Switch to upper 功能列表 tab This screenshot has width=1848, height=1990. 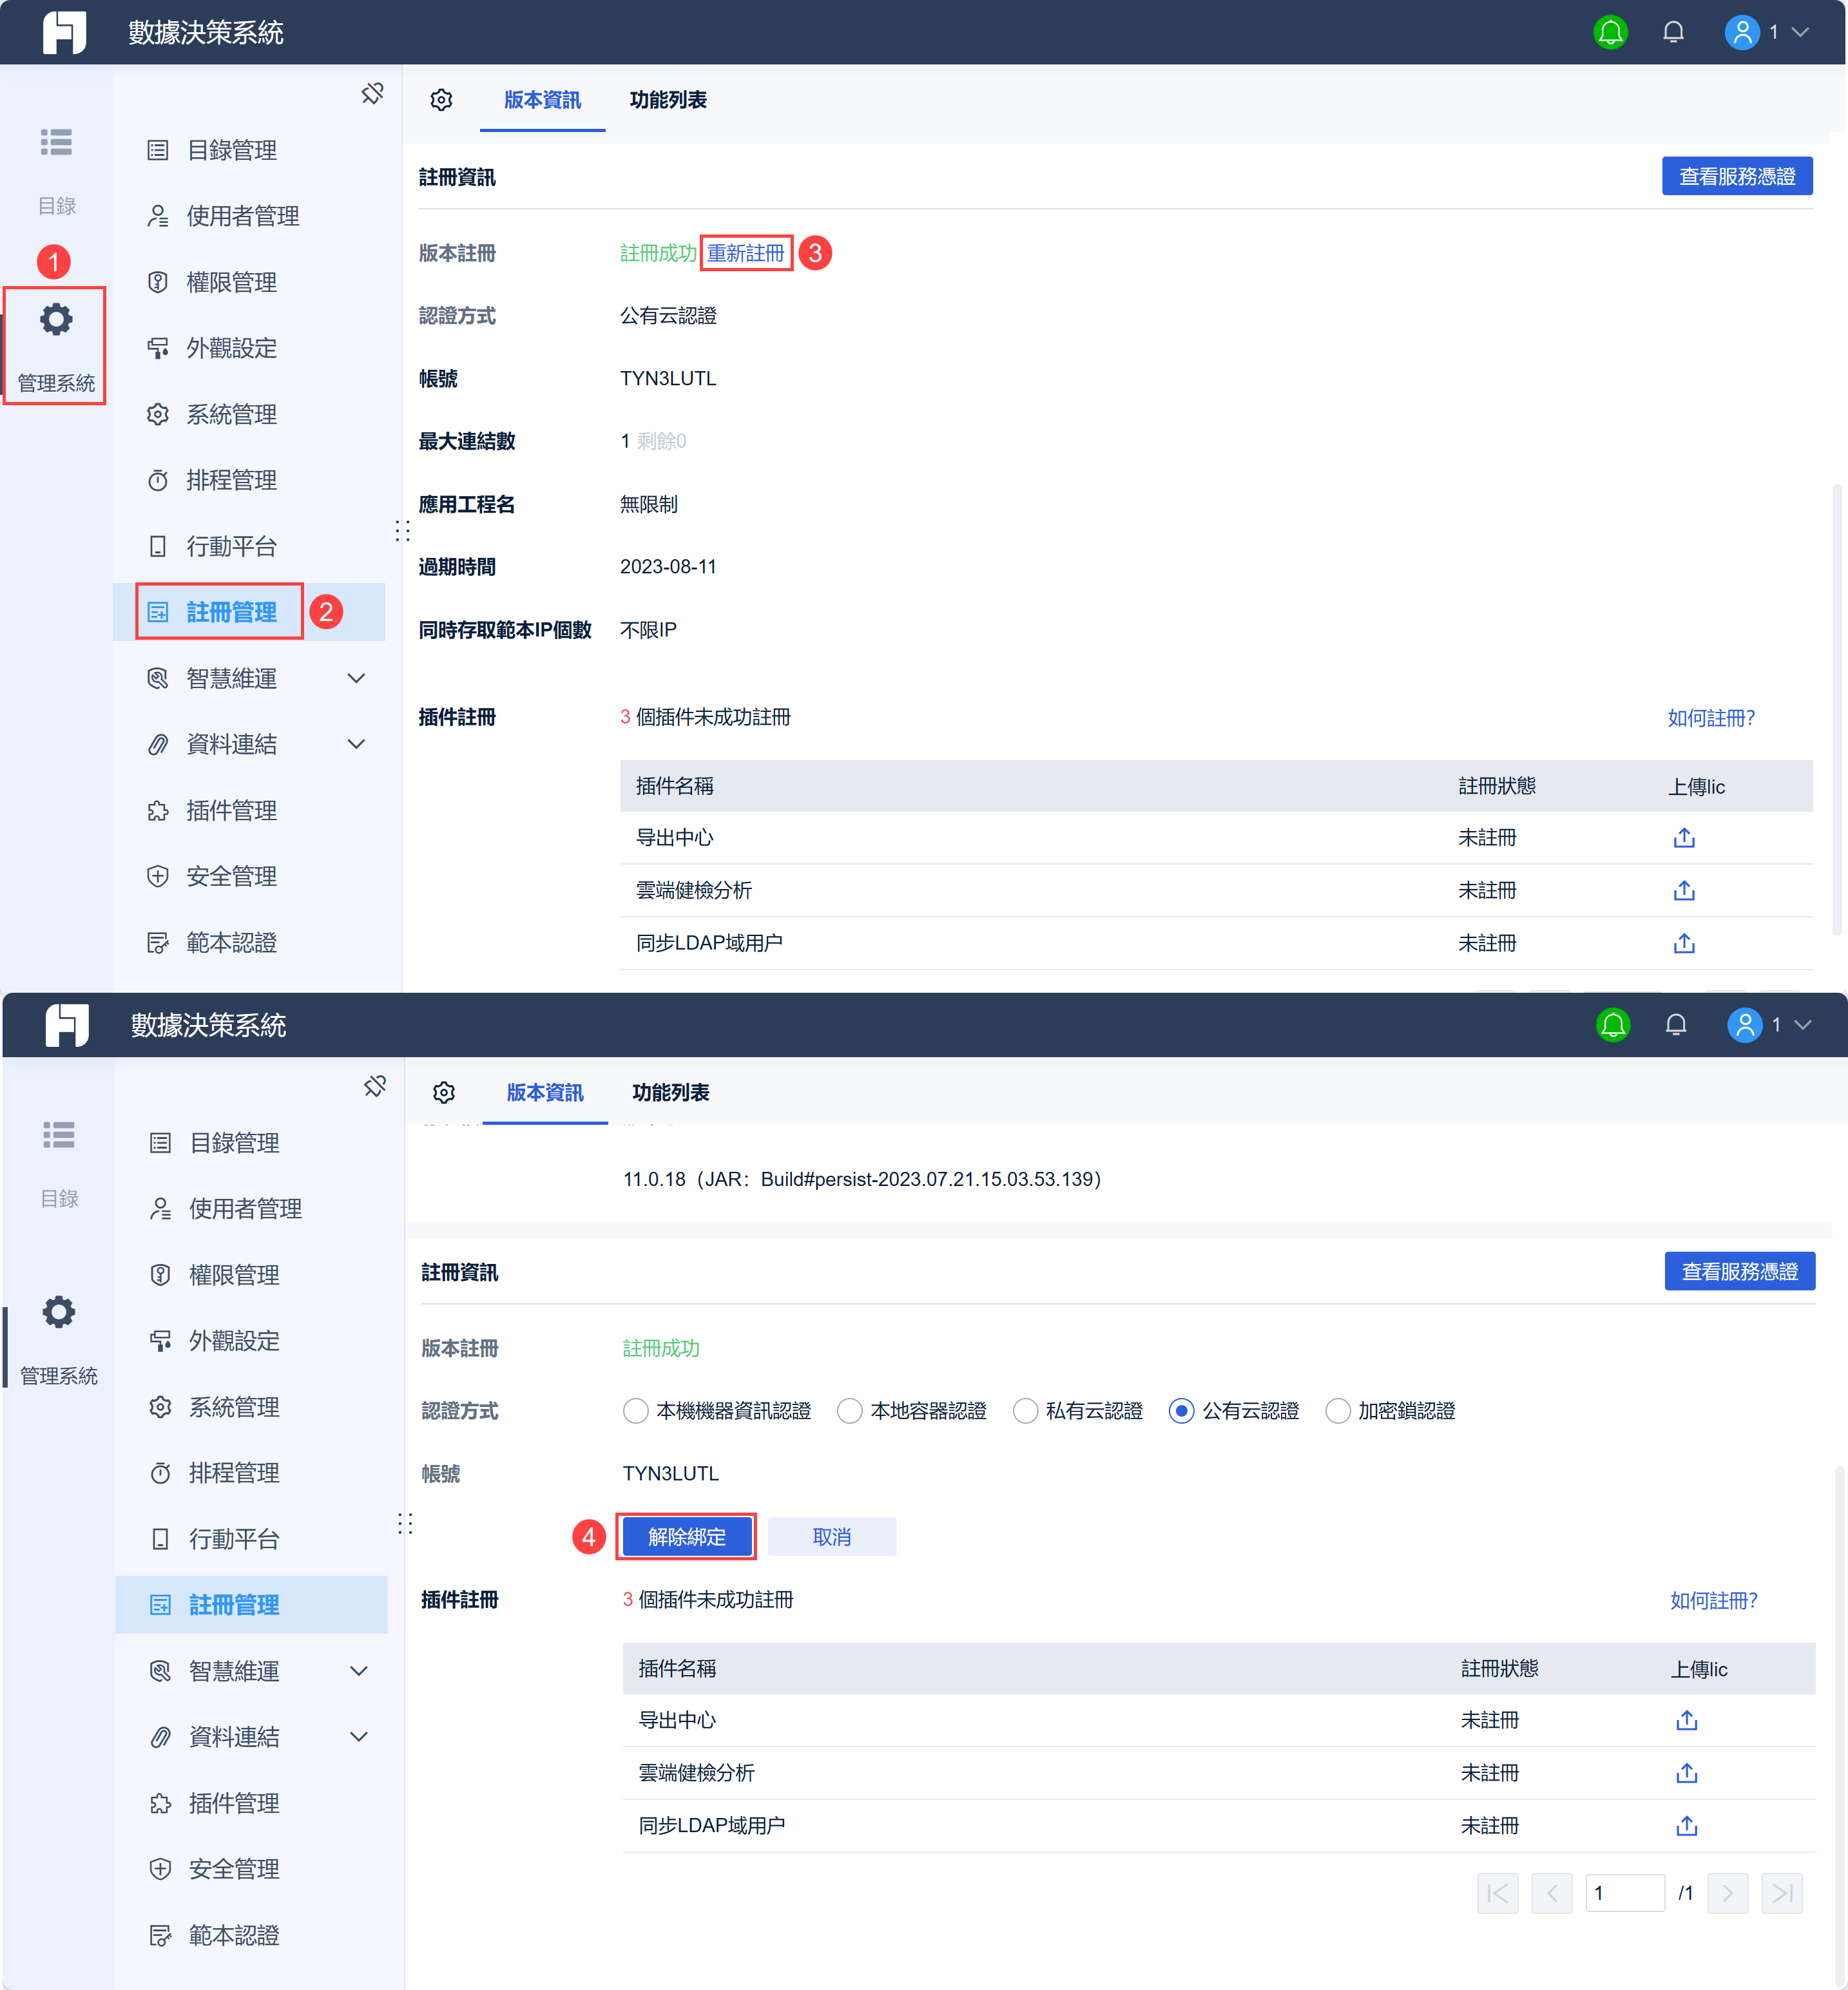[x=667, y=100]
